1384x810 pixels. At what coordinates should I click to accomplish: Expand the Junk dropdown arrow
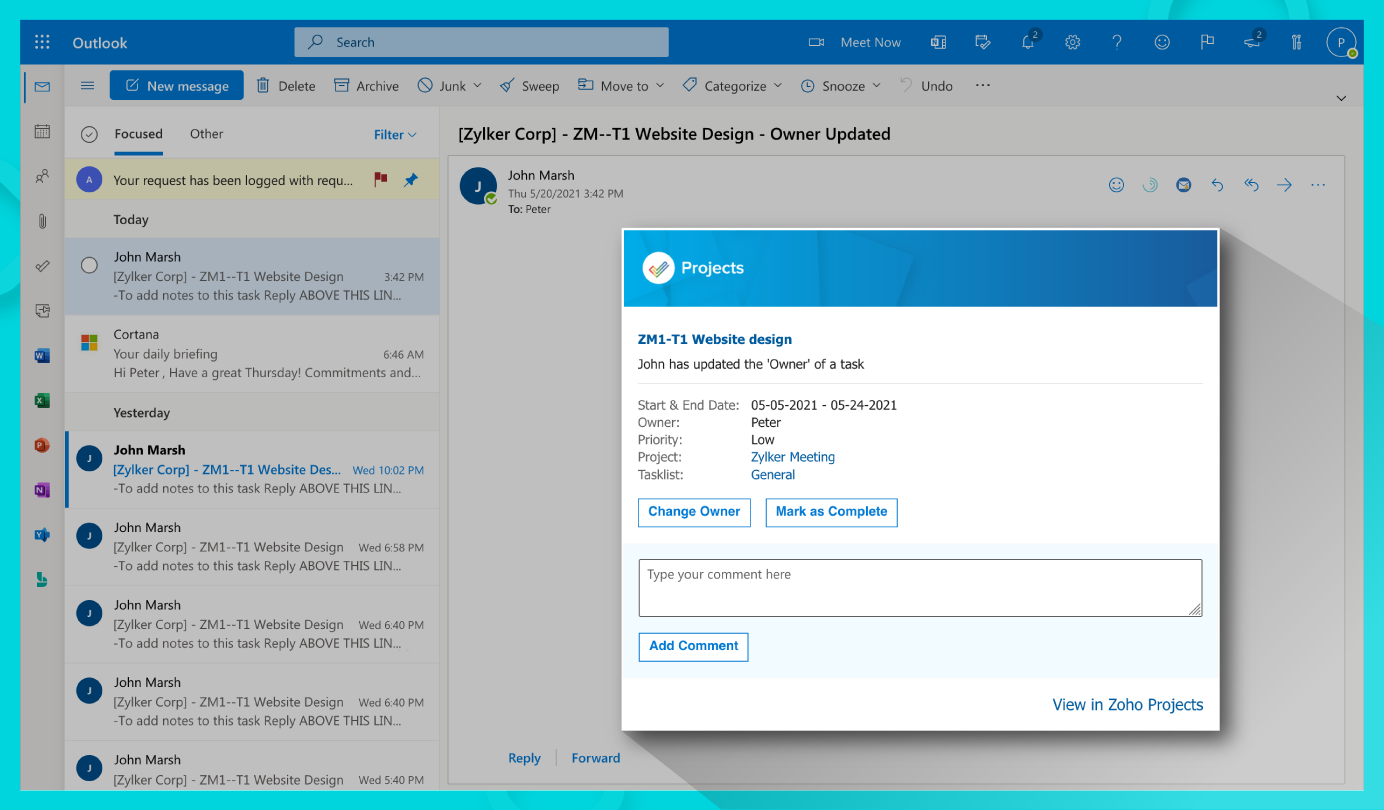[x=478, y=86]
